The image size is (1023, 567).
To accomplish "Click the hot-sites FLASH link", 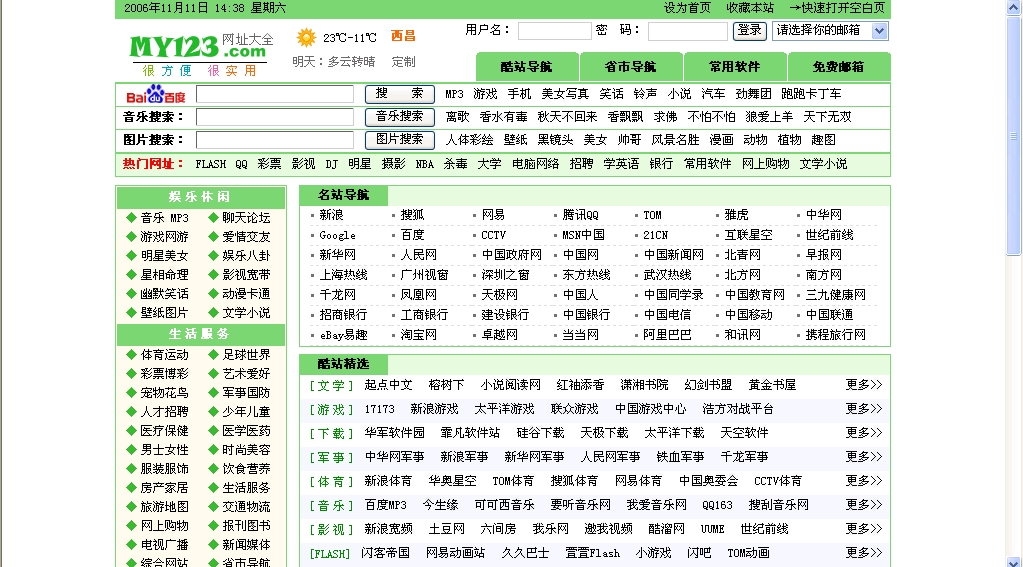I will tap(211, 164).
